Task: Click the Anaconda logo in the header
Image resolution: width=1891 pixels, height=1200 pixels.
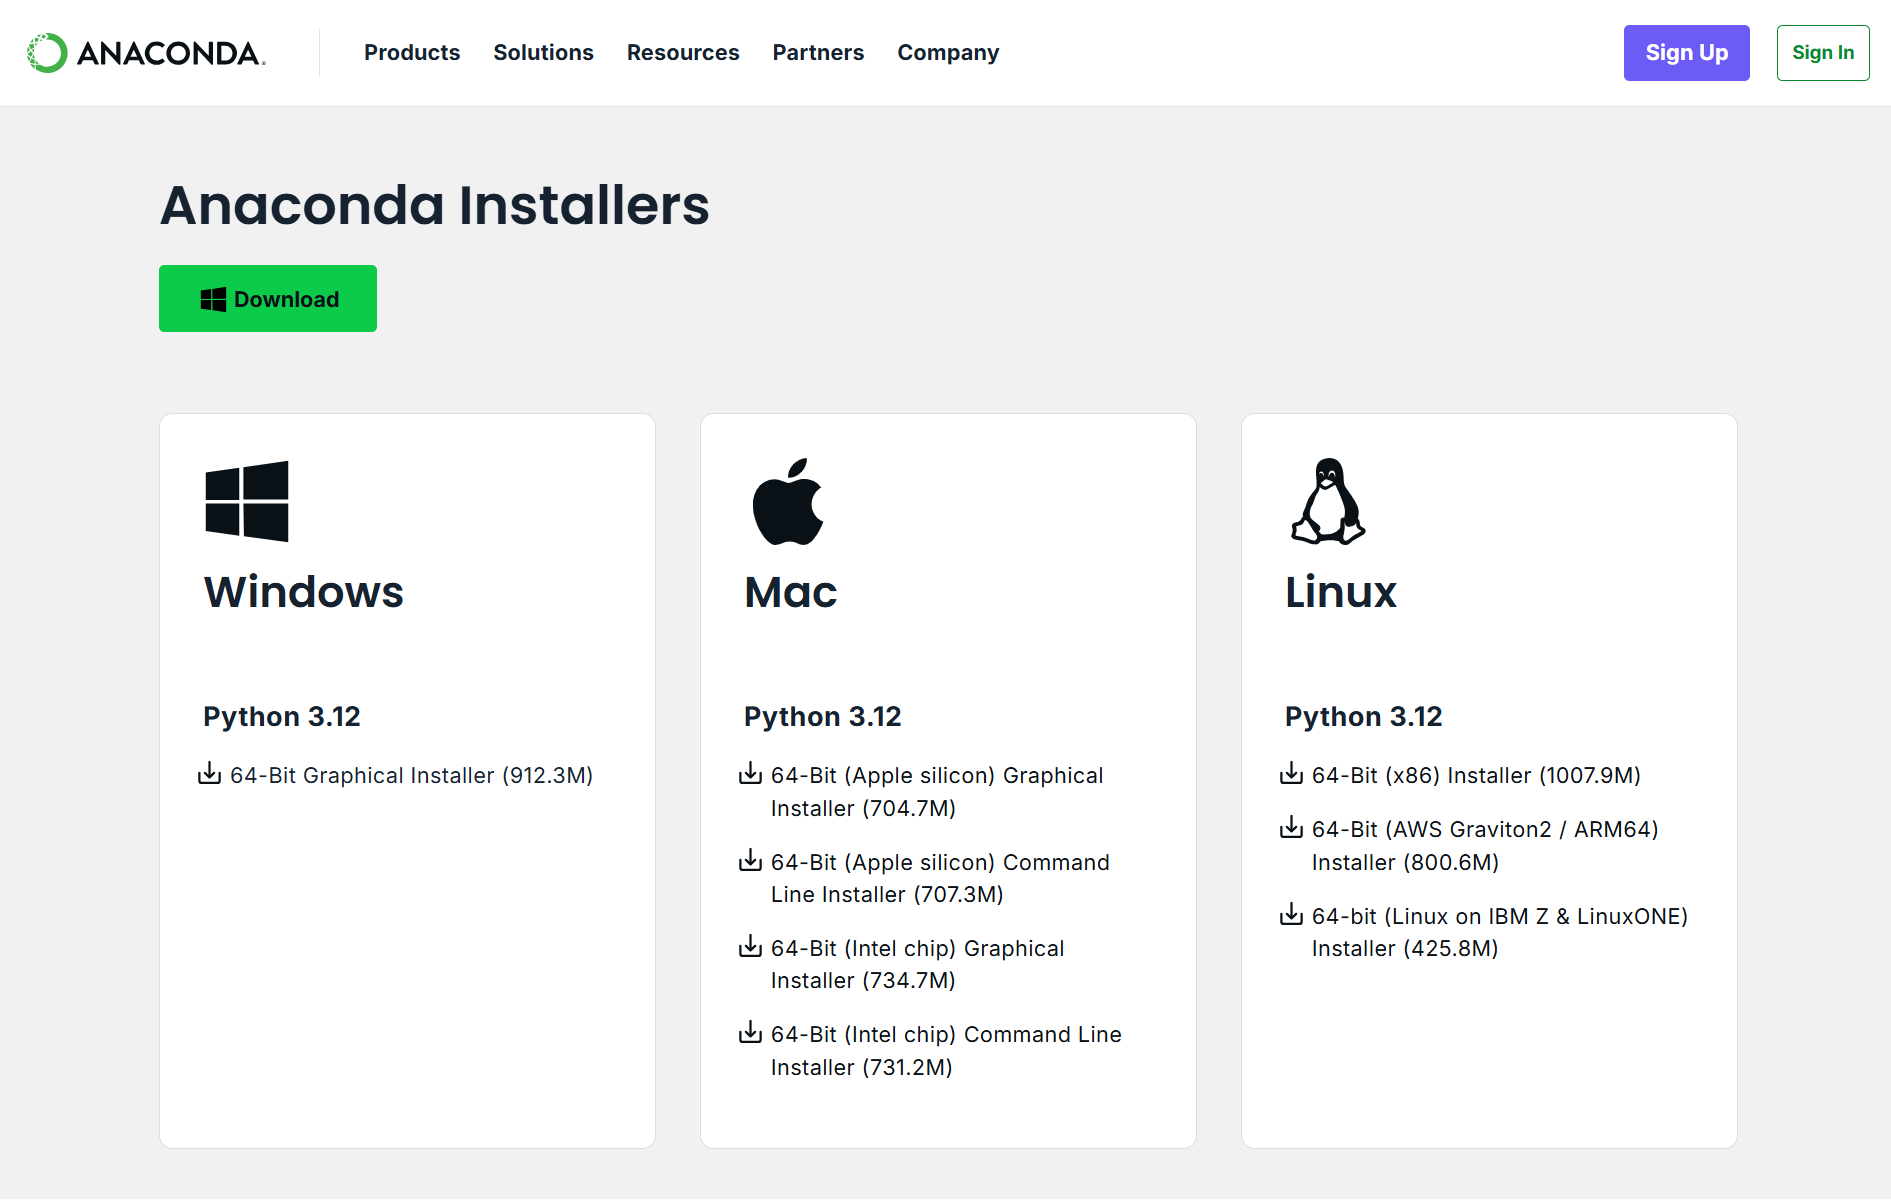Action: tap(146, 53)
